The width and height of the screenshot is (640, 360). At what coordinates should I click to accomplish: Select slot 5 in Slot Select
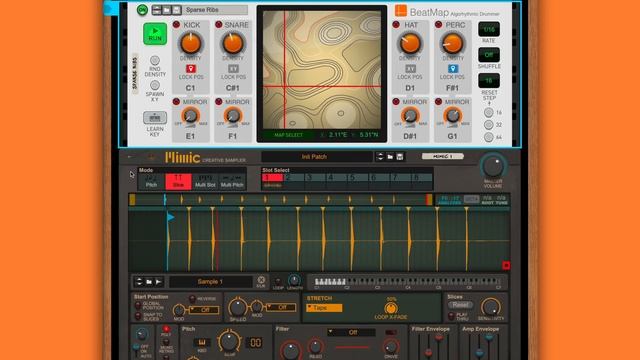[358, 180]
